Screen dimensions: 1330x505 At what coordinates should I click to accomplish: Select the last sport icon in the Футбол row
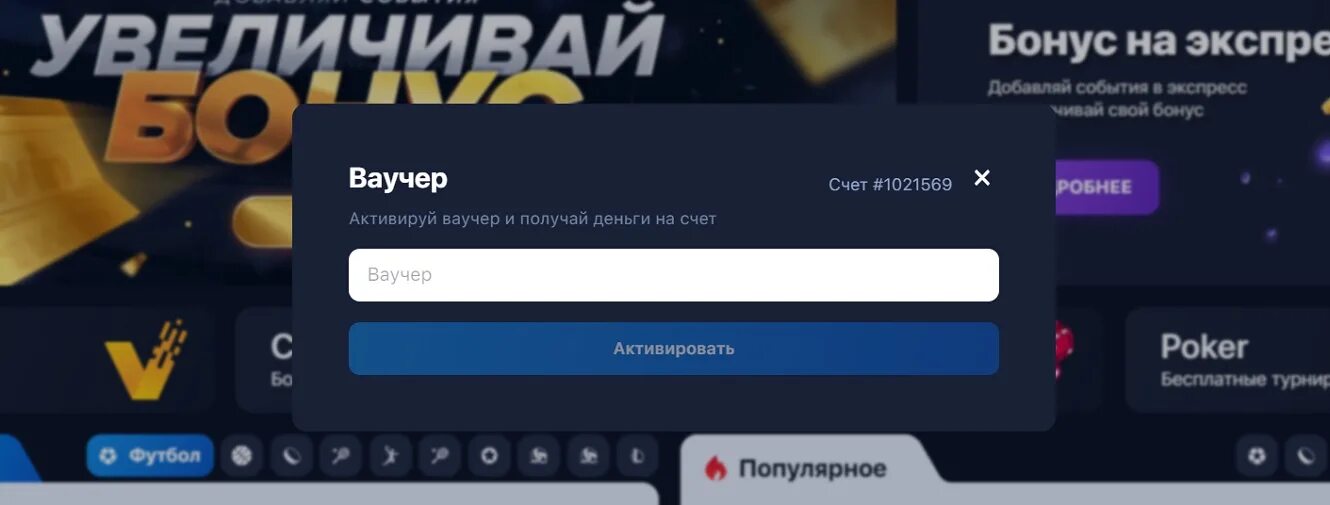(637, 456)
